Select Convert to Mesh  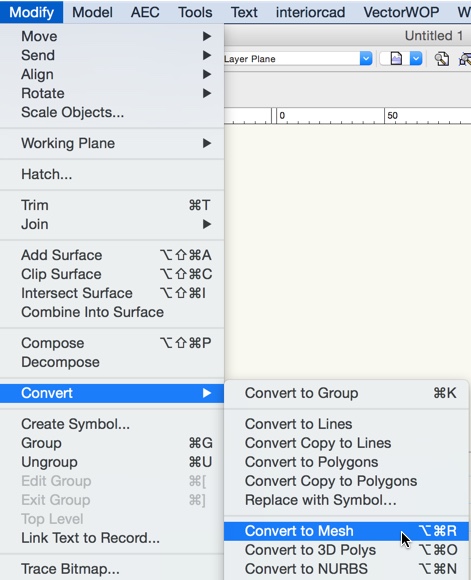pyautogui.click(x=346, y=531)
